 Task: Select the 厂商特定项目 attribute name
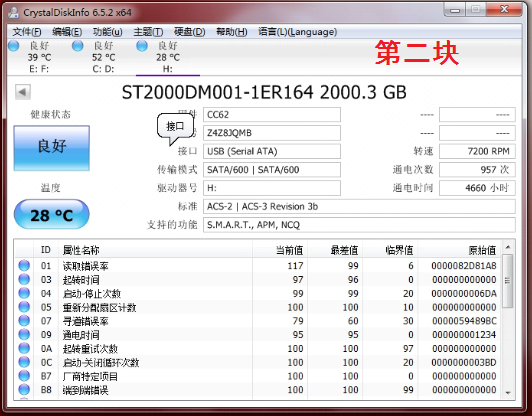(x=90, y=376)
